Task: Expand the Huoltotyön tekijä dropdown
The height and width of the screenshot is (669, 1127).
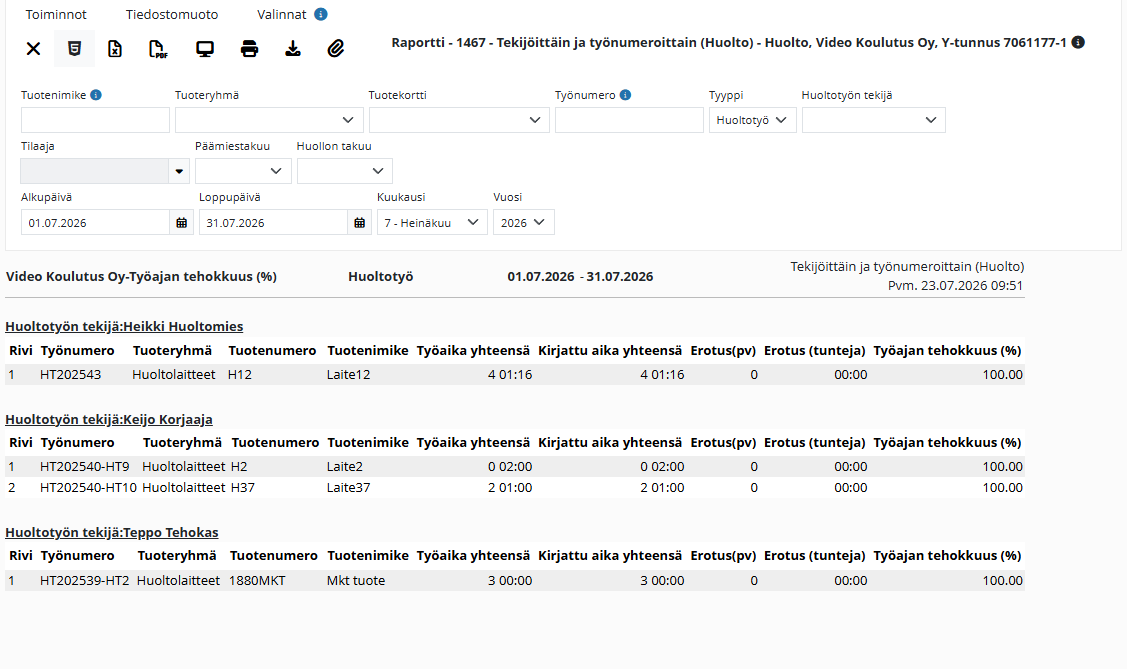Action: pyautogui.click(x=873, y=120)
